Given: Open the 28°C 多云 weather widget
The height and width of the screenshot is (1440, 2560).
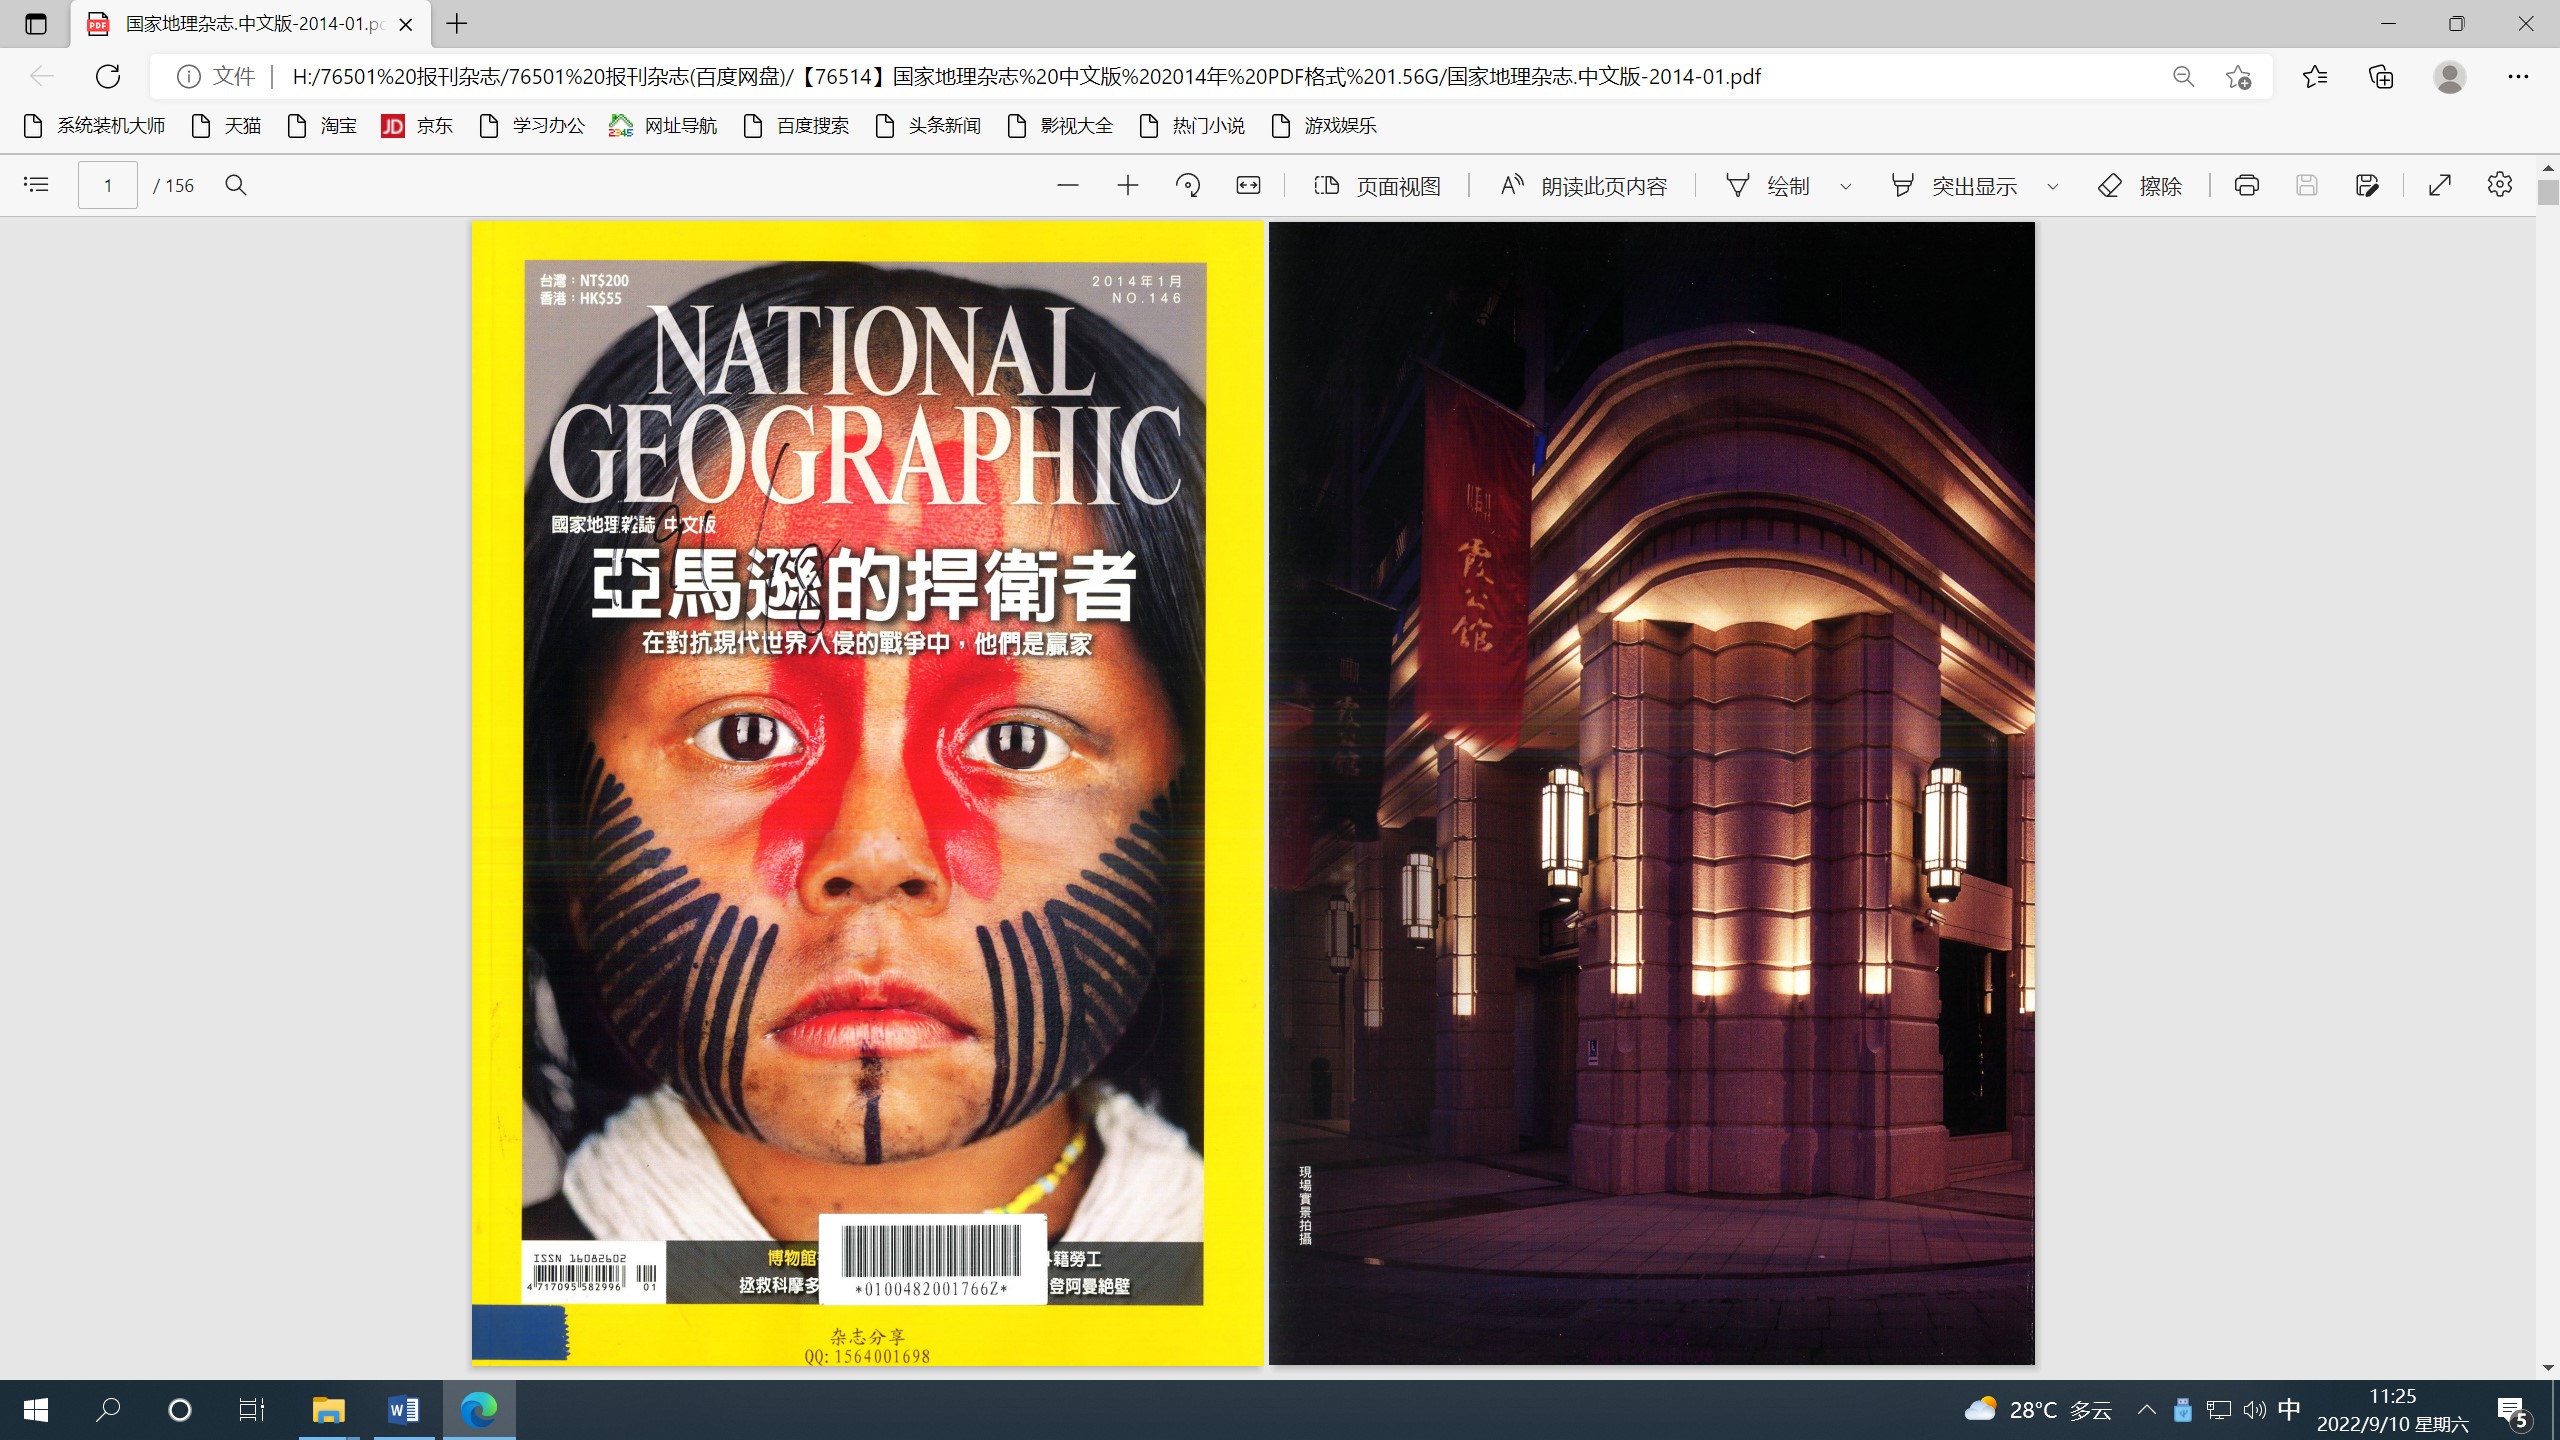Looking at the screenshot, I should 2037,1410.
